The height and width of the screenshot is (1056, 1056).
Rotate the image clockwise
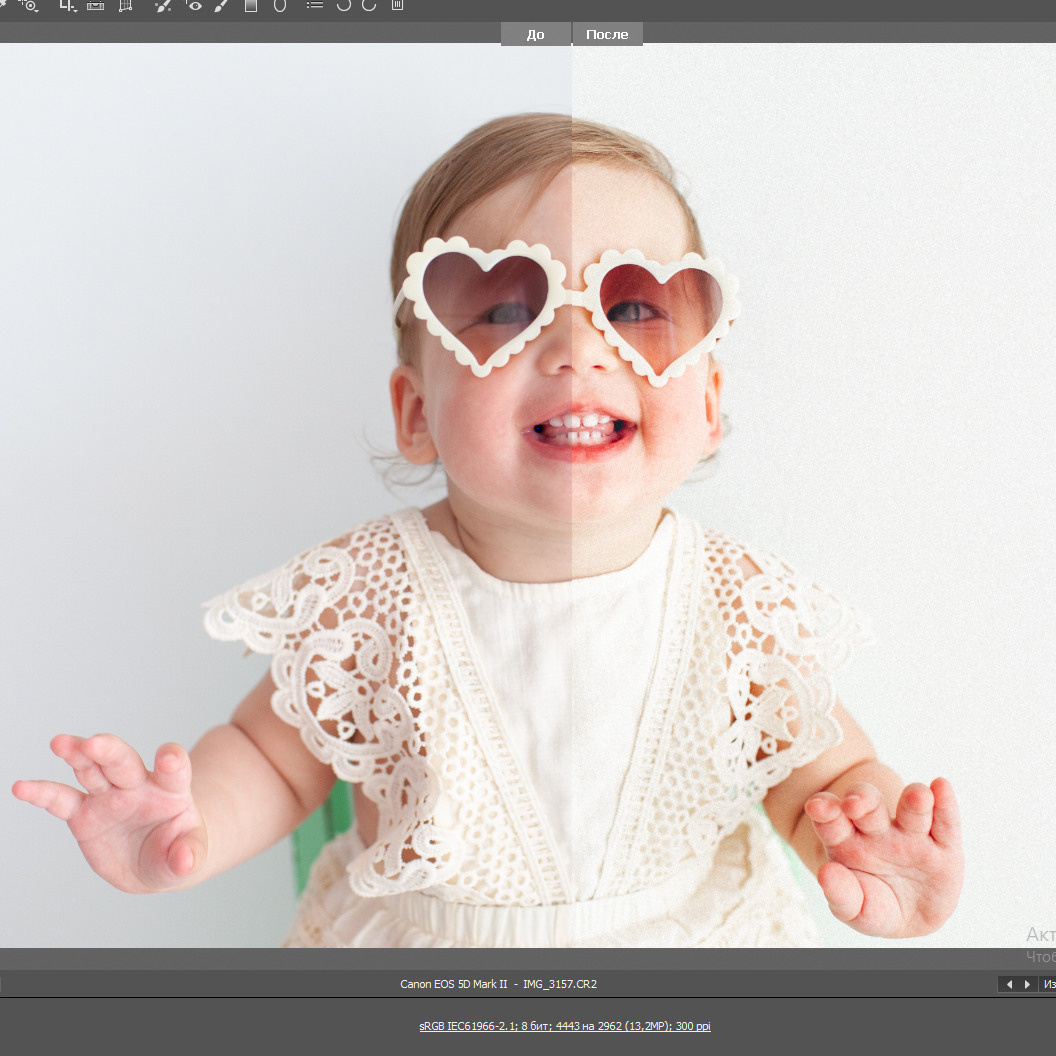point(368,7)
